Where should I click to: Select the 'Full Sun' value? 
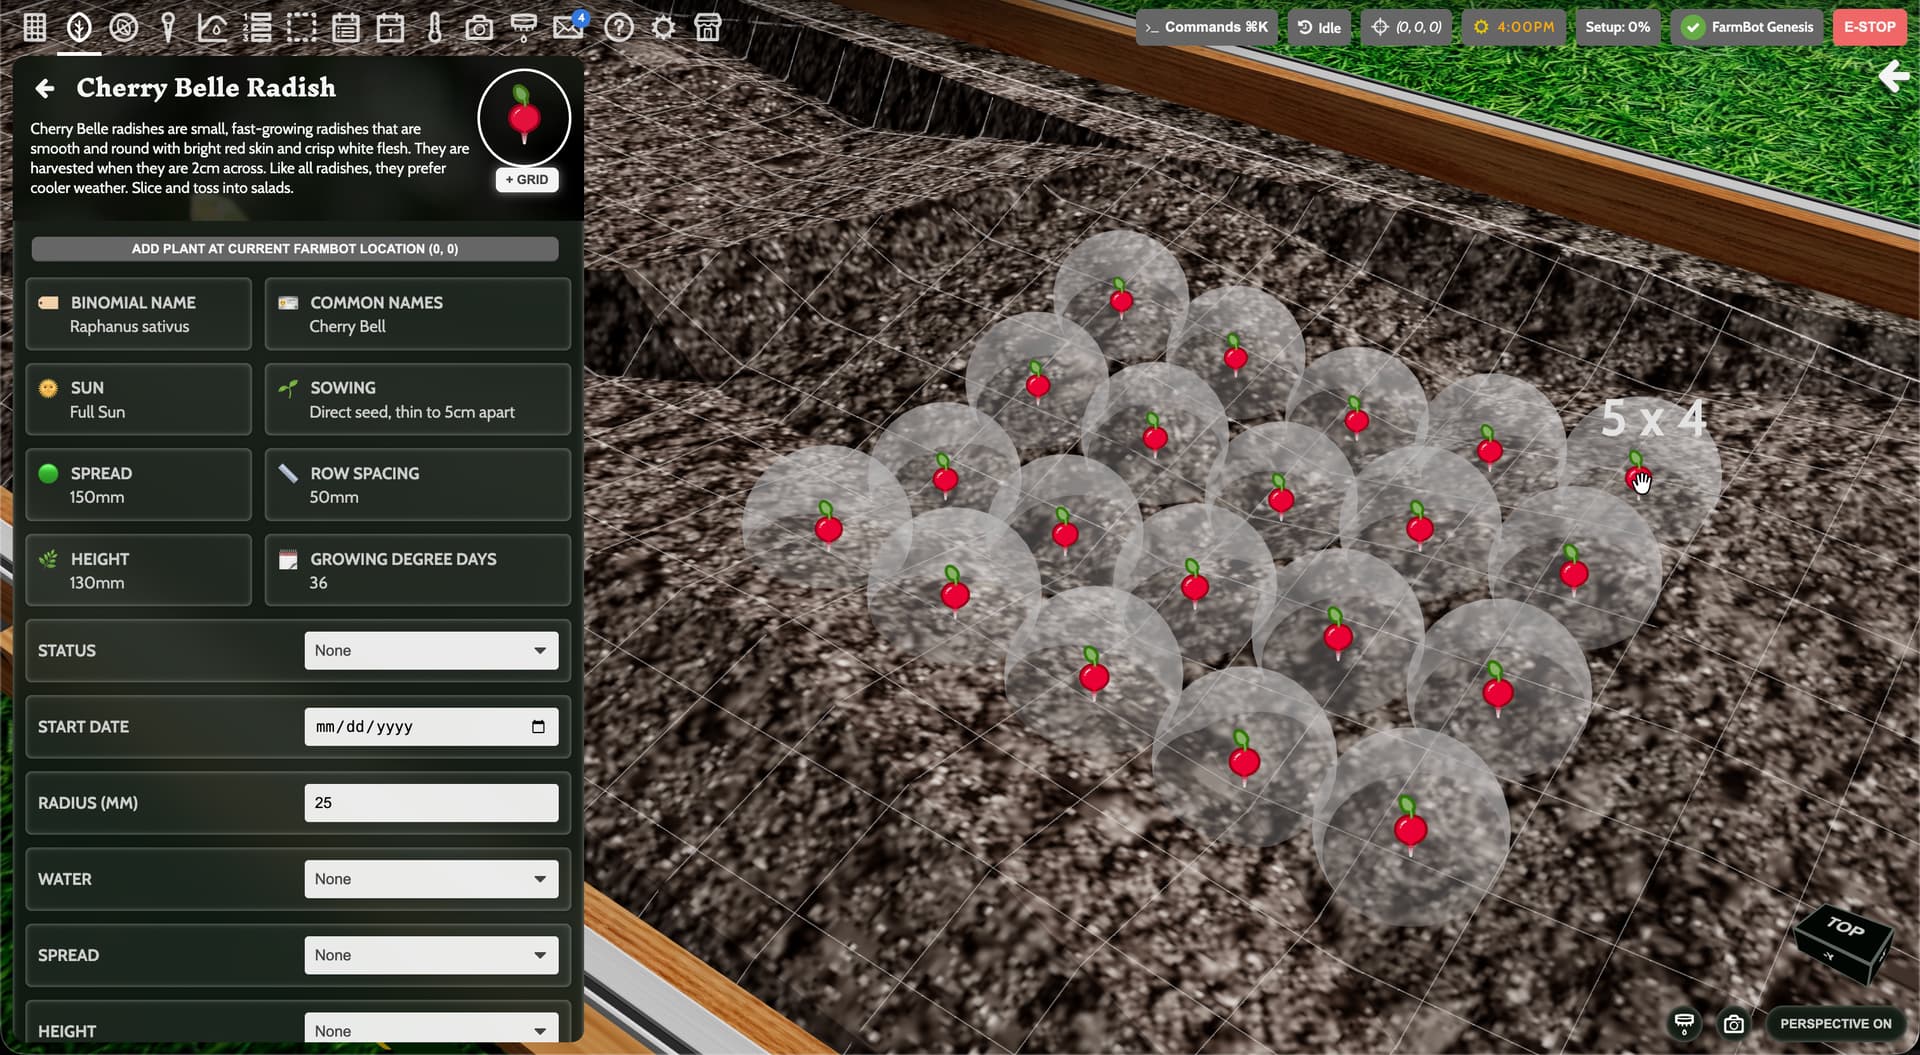pos(97,412)
